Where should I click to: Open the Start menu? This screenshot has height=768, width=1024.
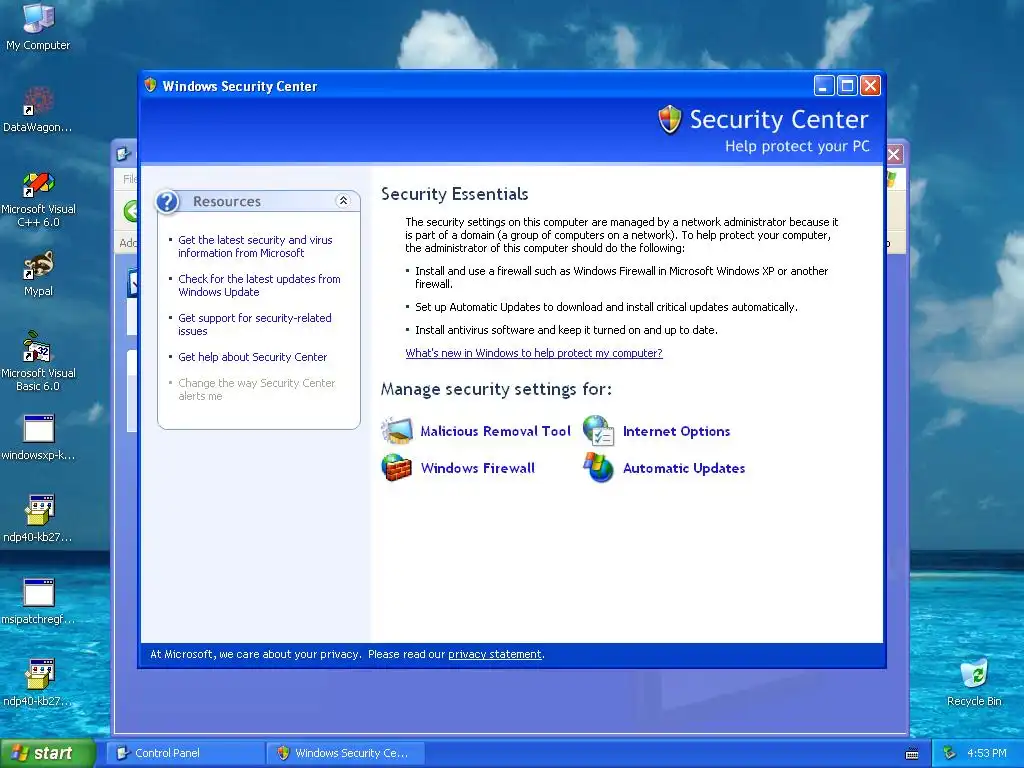(48, 753)
